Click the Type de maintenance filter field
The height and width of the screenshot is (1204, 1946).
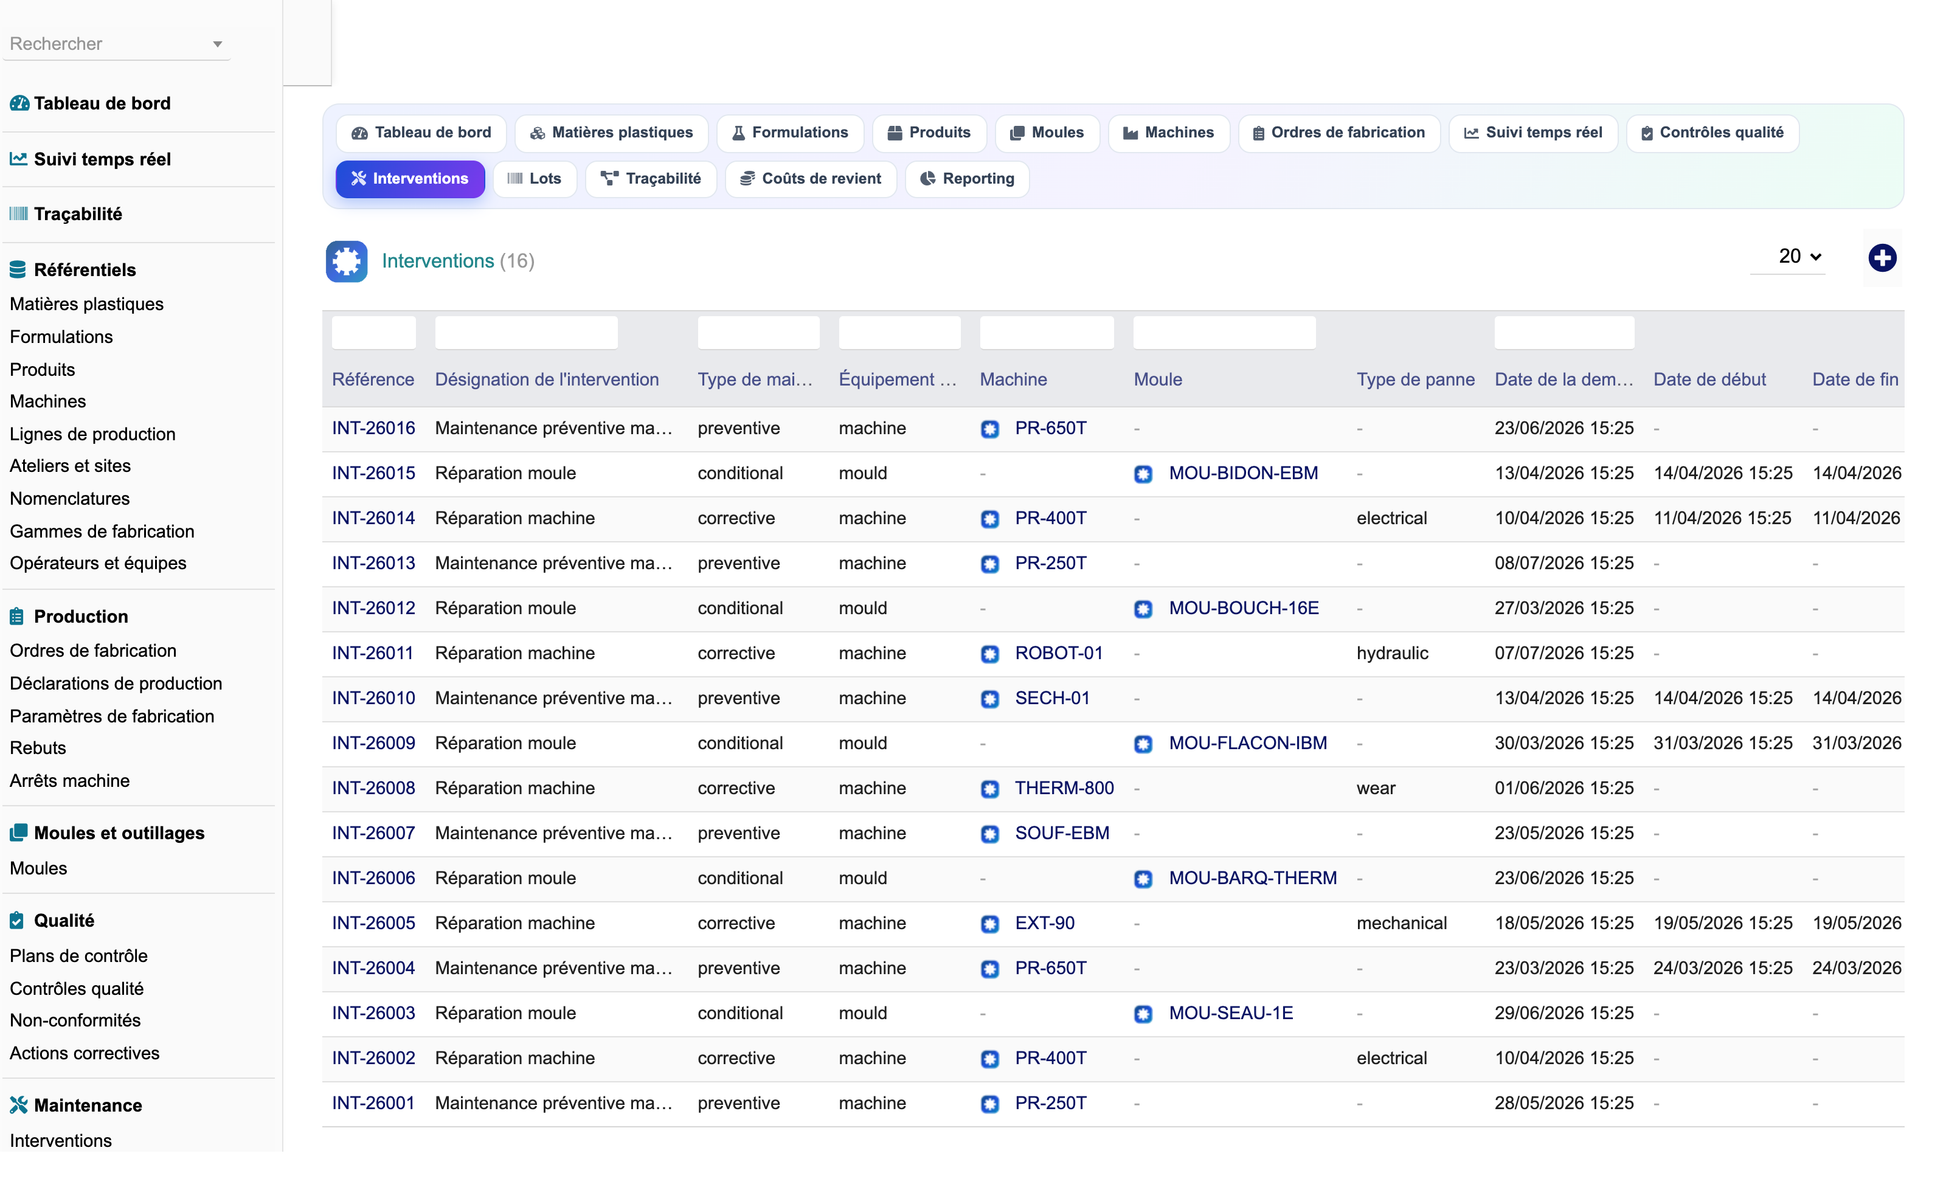(x=758, y=333)
